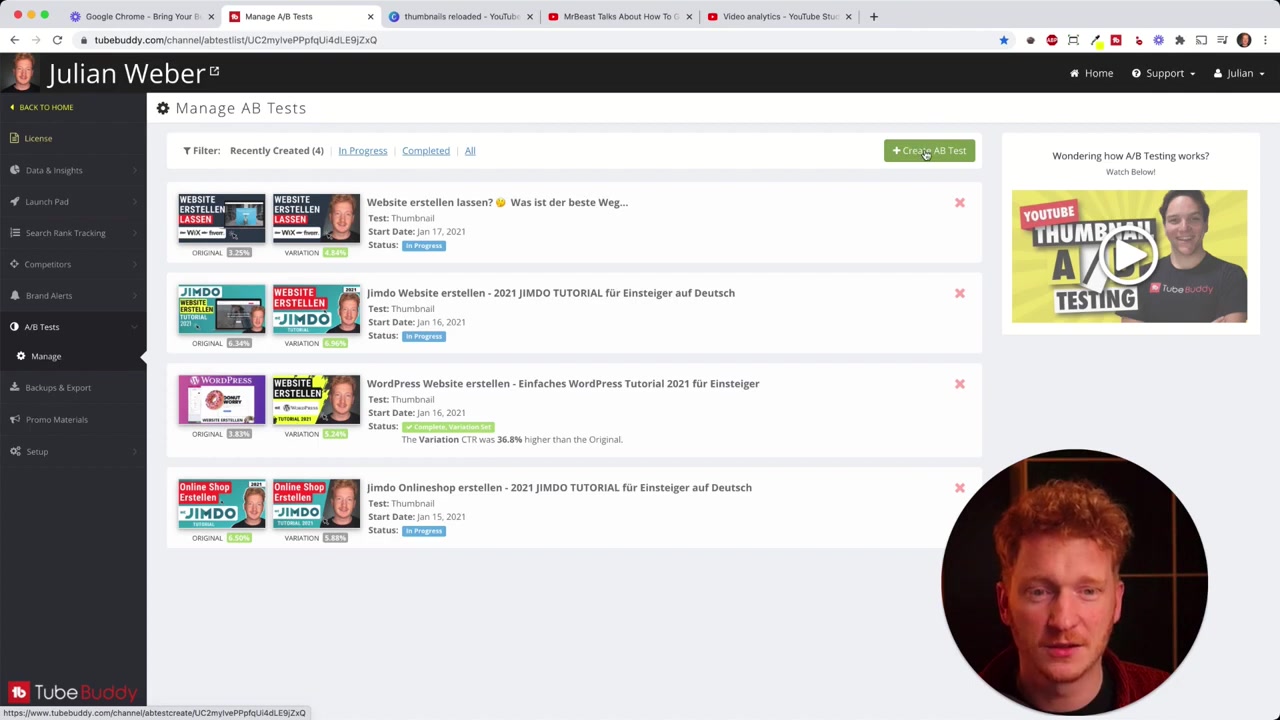The image size is (1280, 720).
Task: Click original thumbnail of Jimdo Website test
Action: [222, 309]
